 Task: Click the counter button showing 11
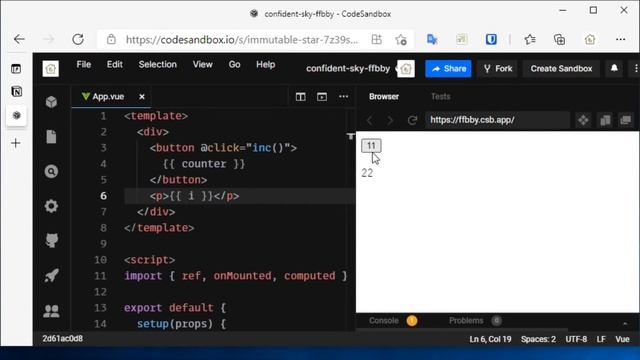(x=371, y=145)
